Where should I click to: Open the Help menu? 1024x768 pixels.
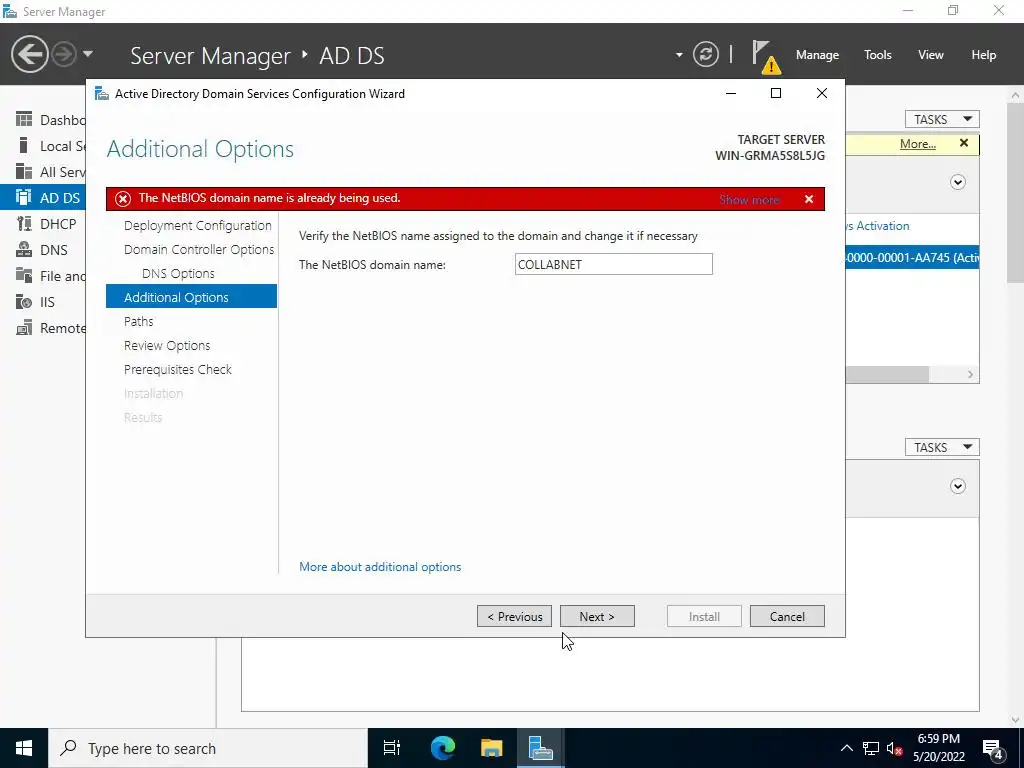point(984,55)
